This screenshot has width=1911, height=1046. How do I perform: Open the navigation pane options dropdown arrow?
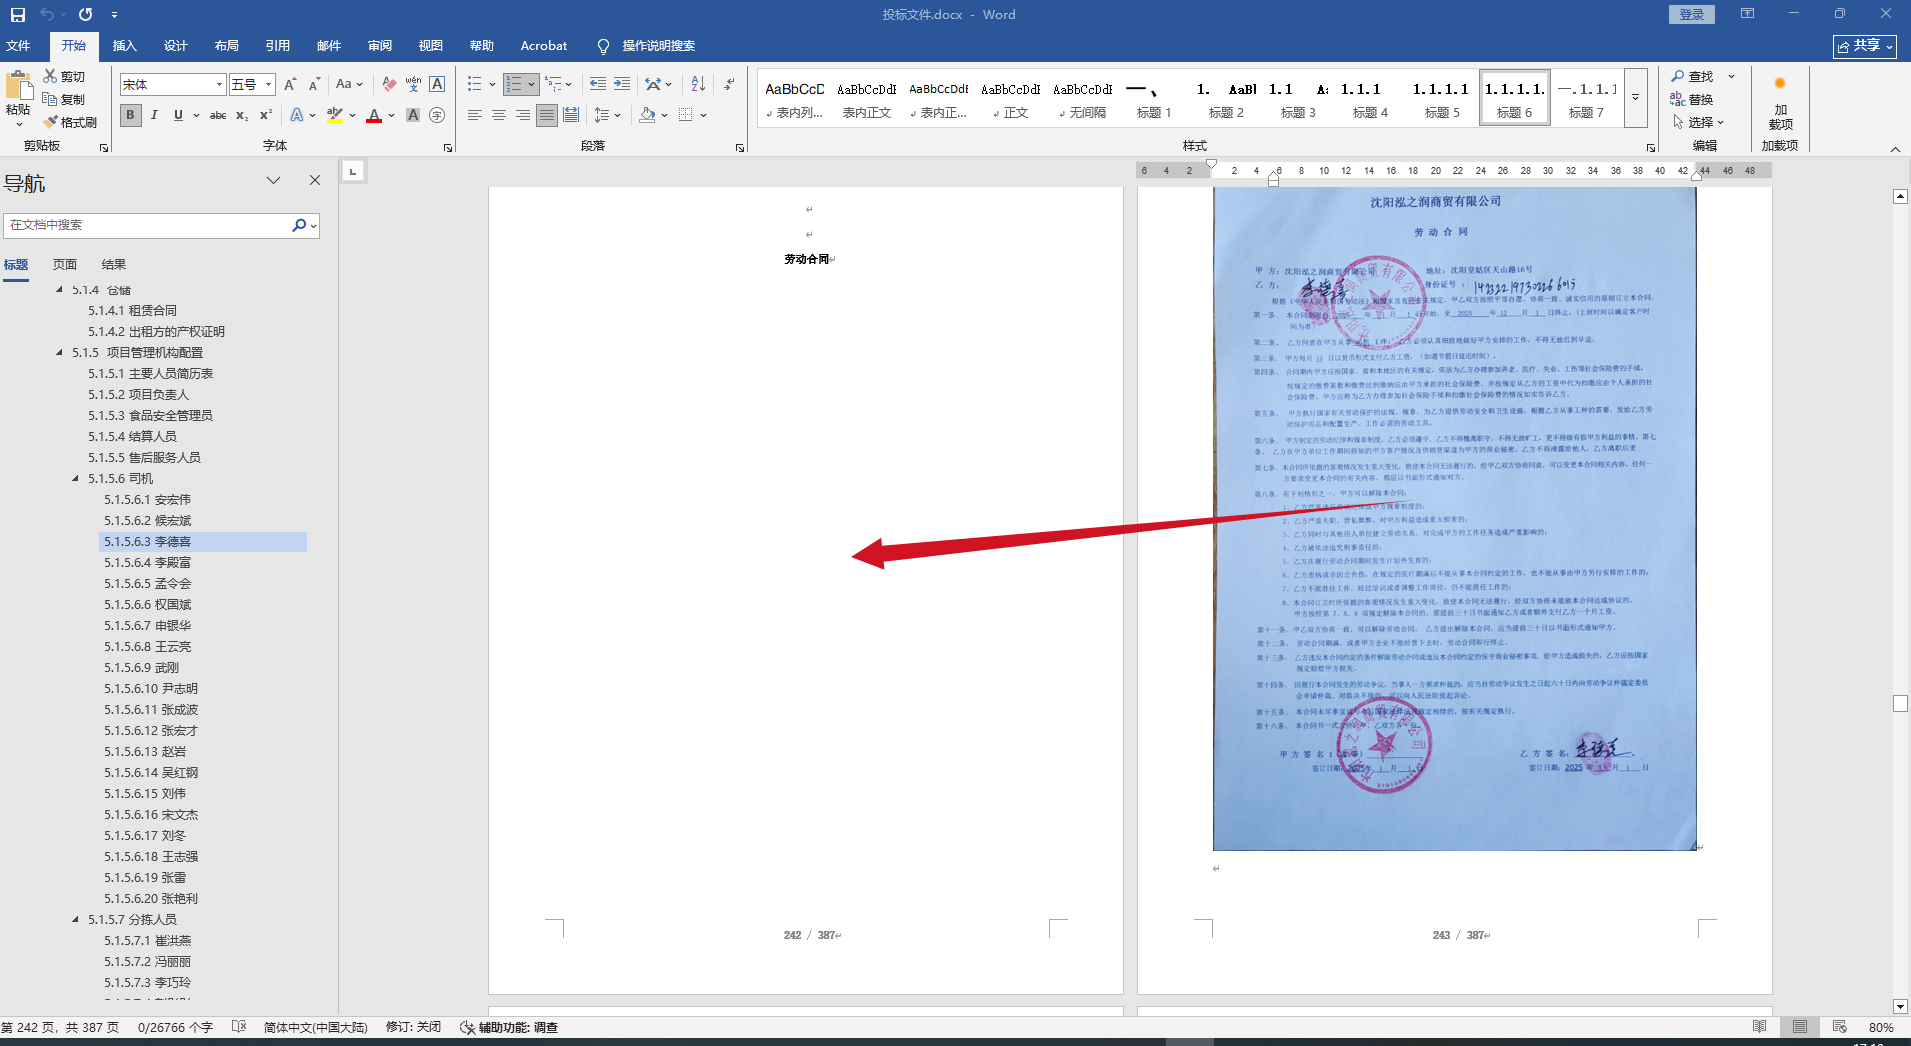click(x=273, y=180)
